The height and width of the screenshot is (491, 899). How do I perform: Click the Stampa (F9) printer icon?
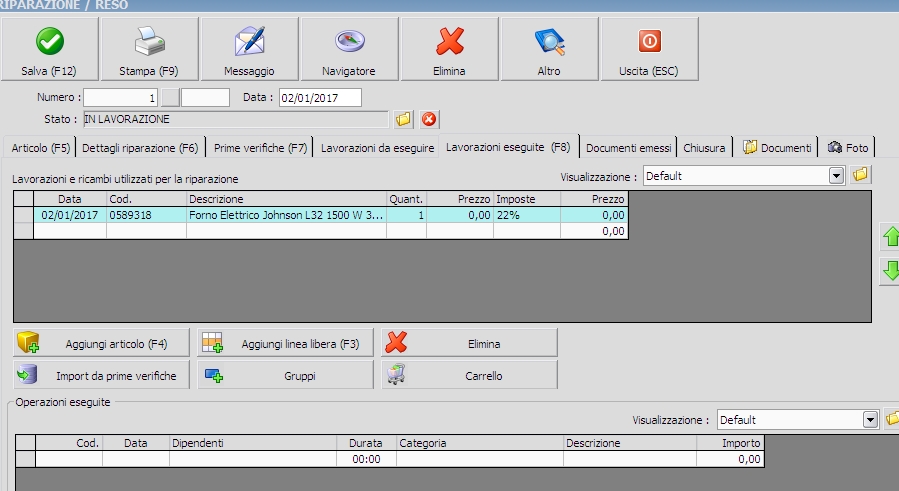(150, 41)
